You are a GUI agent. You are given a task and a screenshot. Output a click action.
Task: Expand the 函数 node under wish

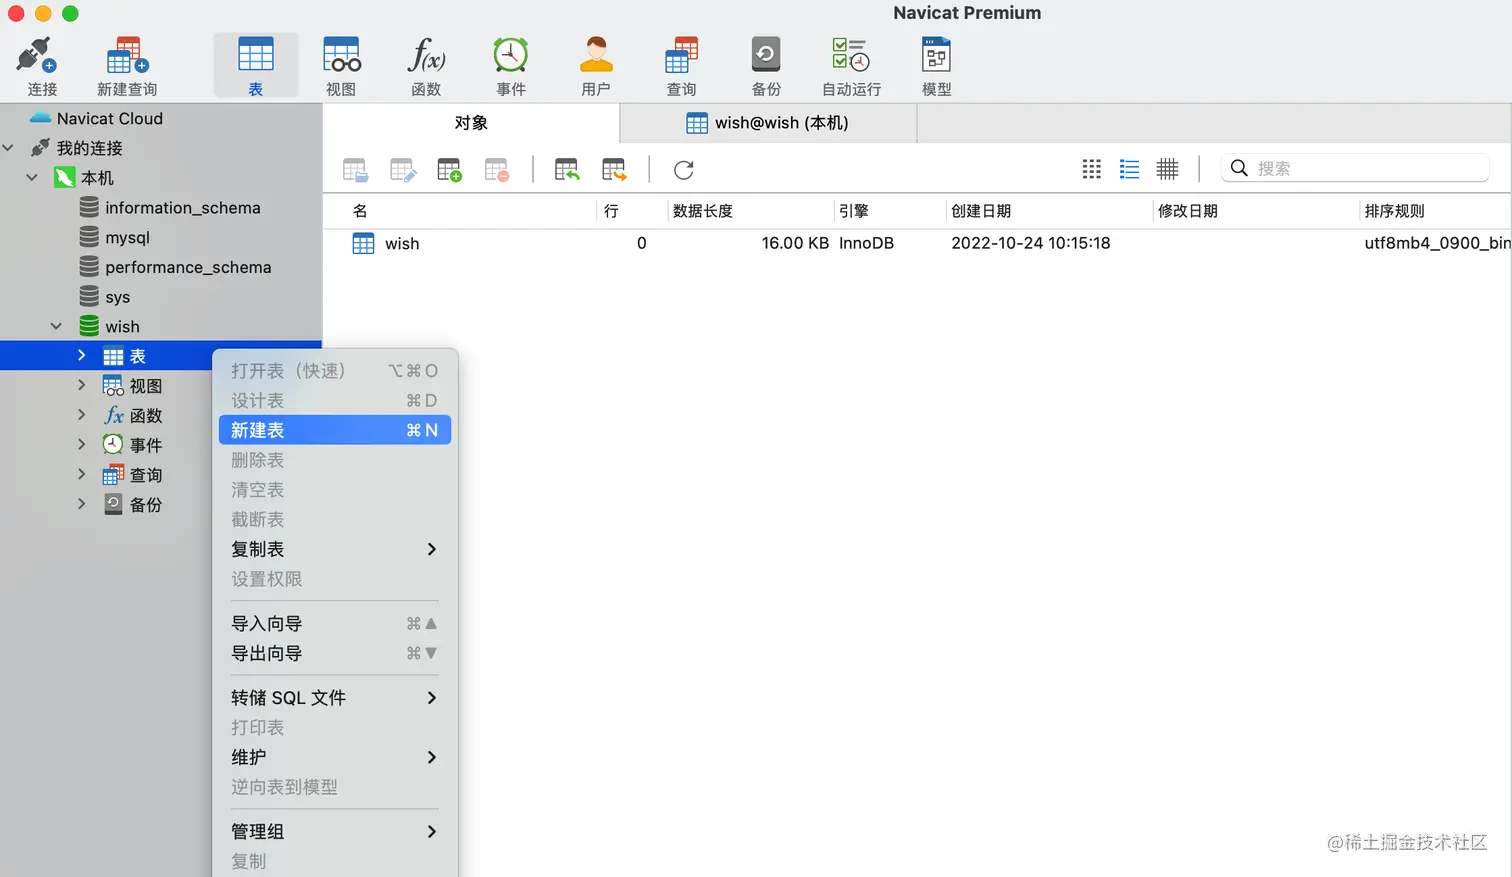82,415
